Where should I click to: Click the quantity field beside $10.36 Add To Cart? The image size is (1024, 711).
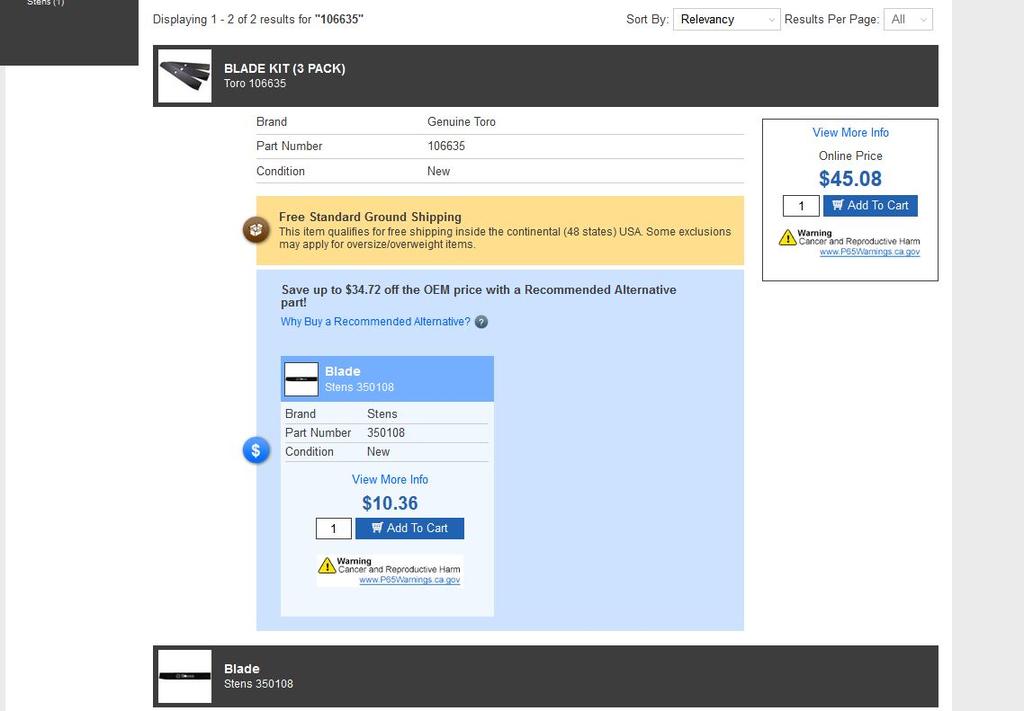pyautogui.click(x=334, y=528)
